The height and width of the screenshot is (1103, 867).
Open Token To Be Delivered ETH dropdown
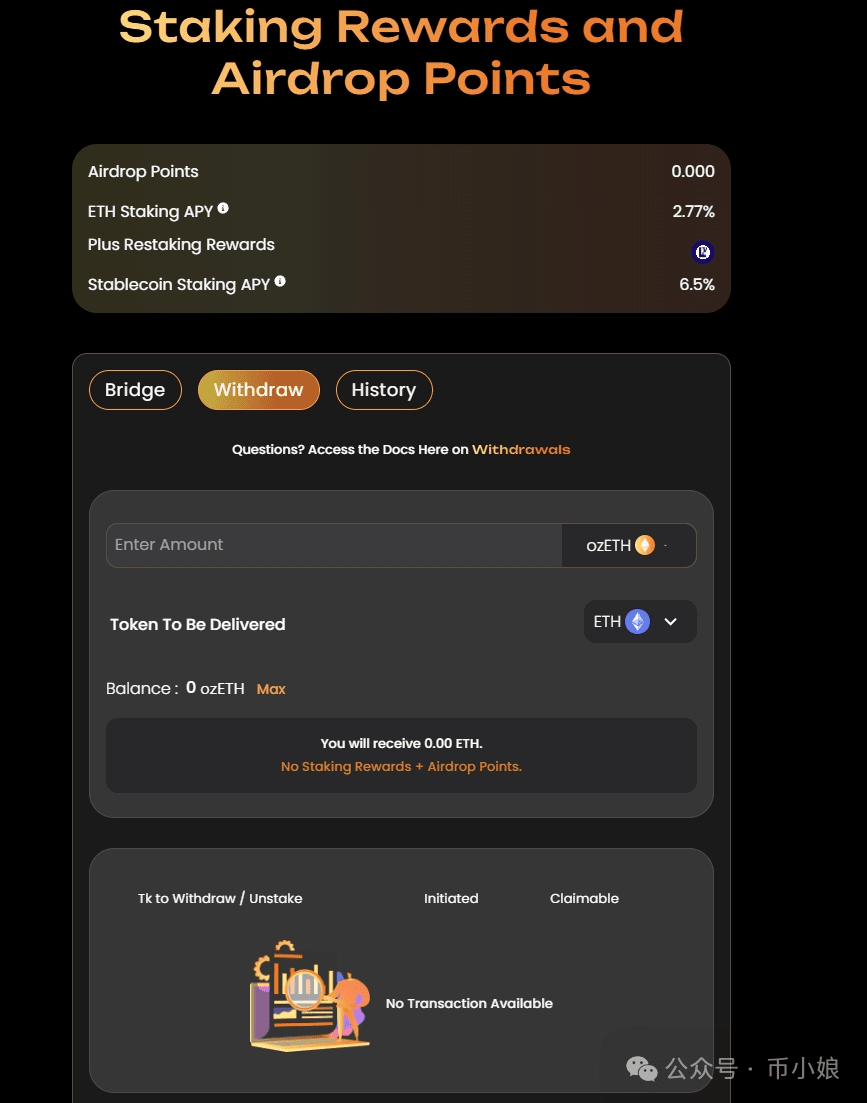point(640,622)
